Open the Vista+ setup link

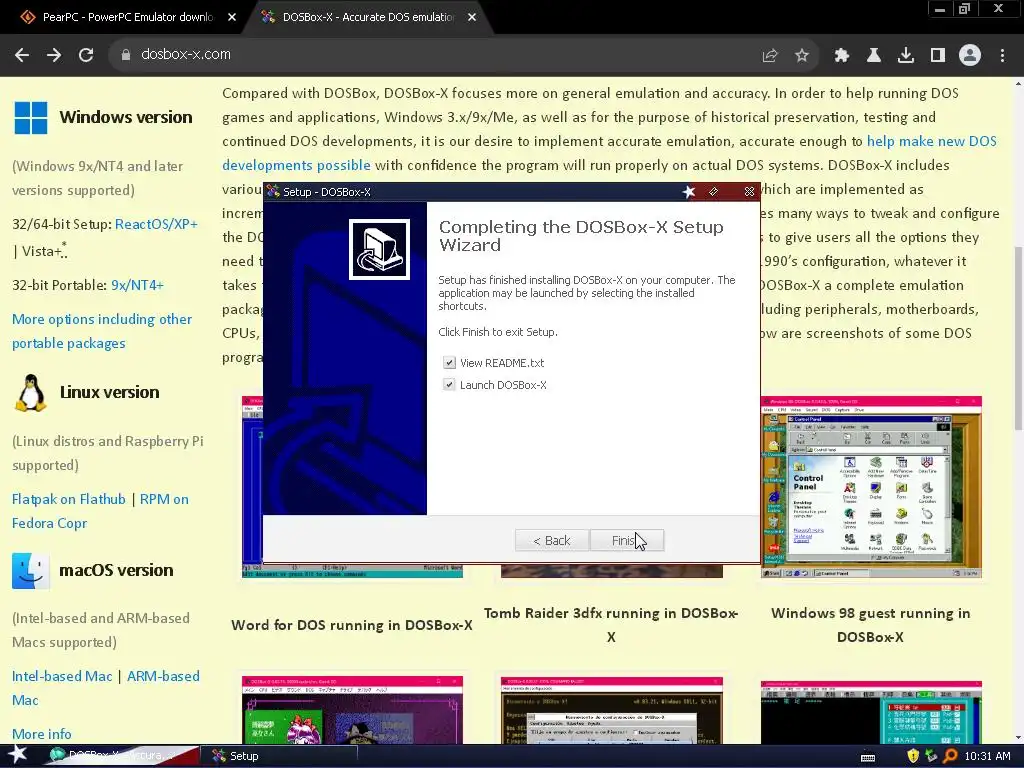coord(41,251)
